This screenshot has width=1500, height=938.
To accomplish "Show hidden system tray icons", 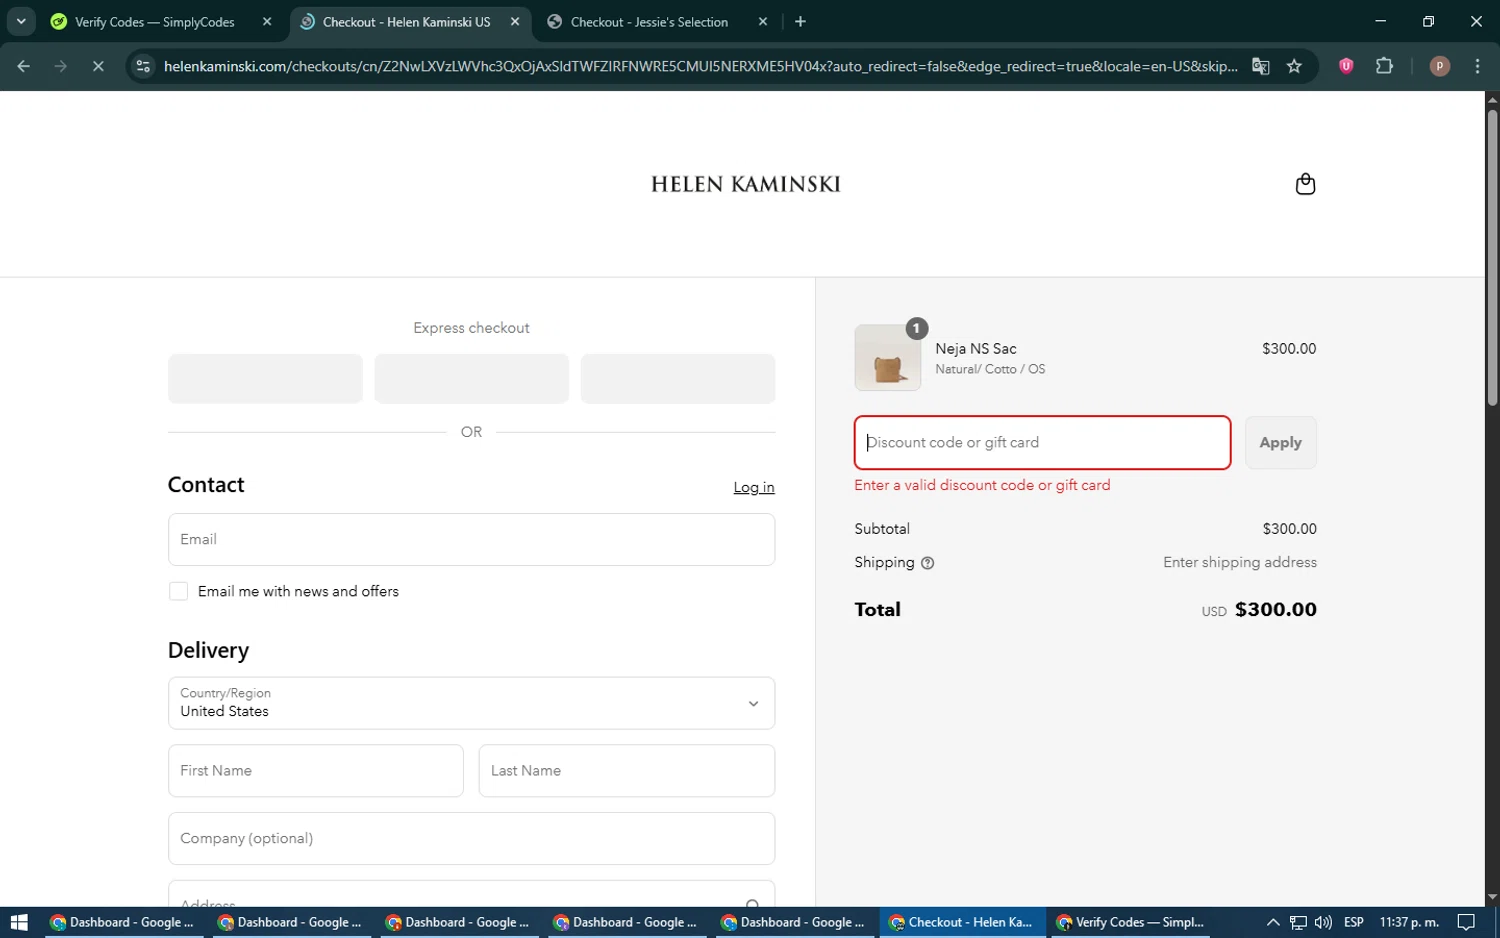I will click(1272, 922).
